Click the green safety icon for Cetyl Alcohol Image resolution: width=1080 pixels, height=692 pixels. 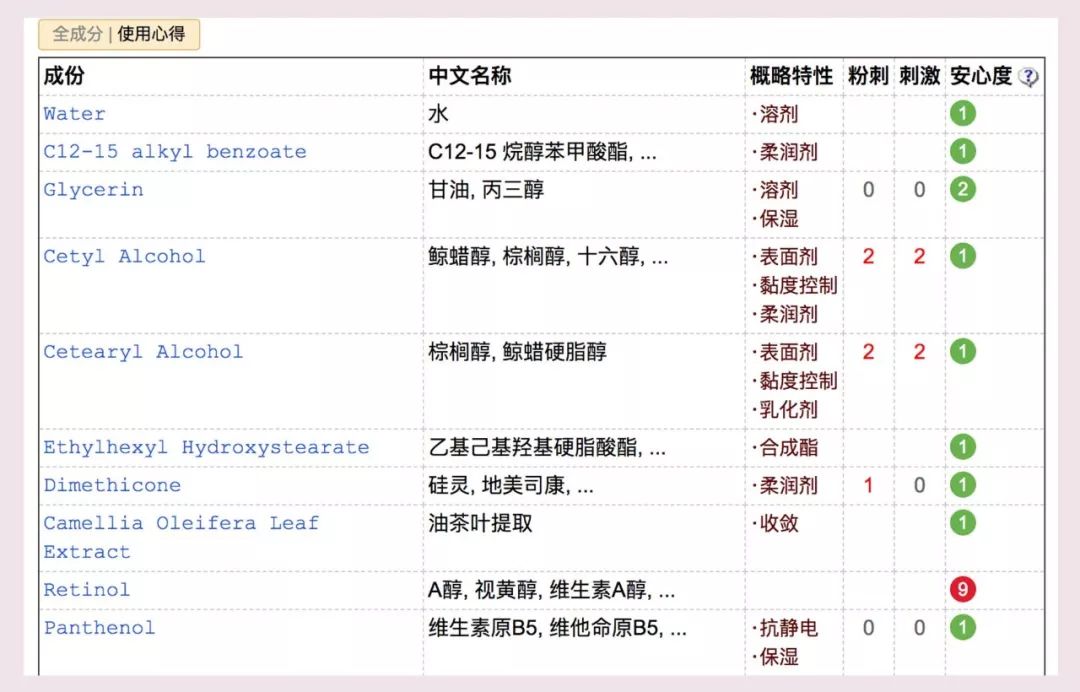pos(962,256)
